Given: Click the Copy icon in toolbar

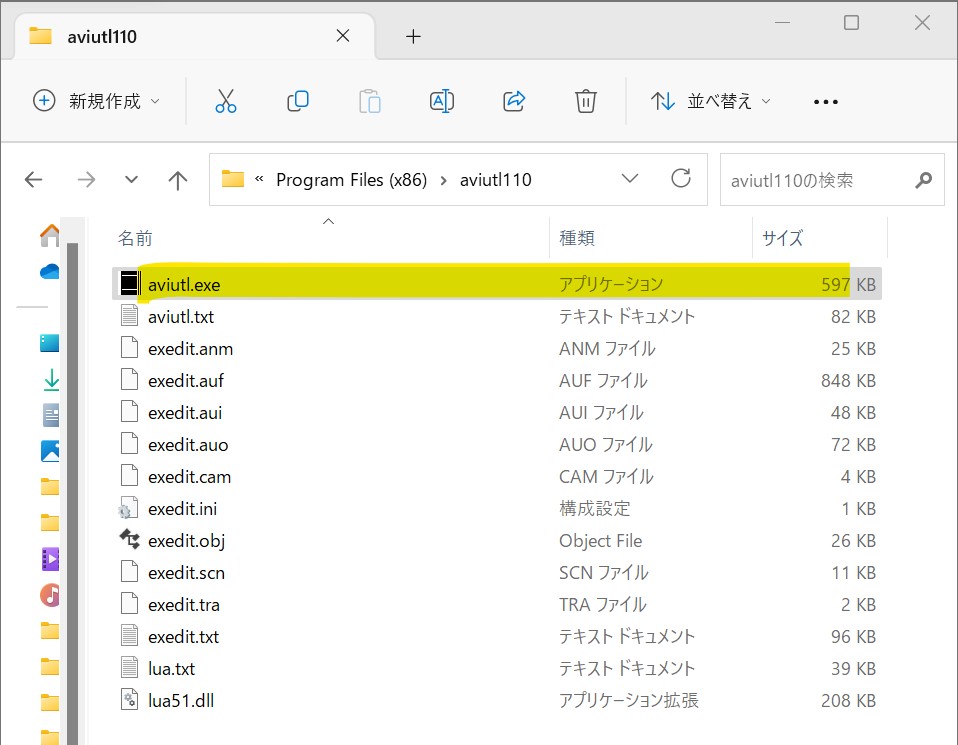Looking at the screenshot, I should point(298,101).
